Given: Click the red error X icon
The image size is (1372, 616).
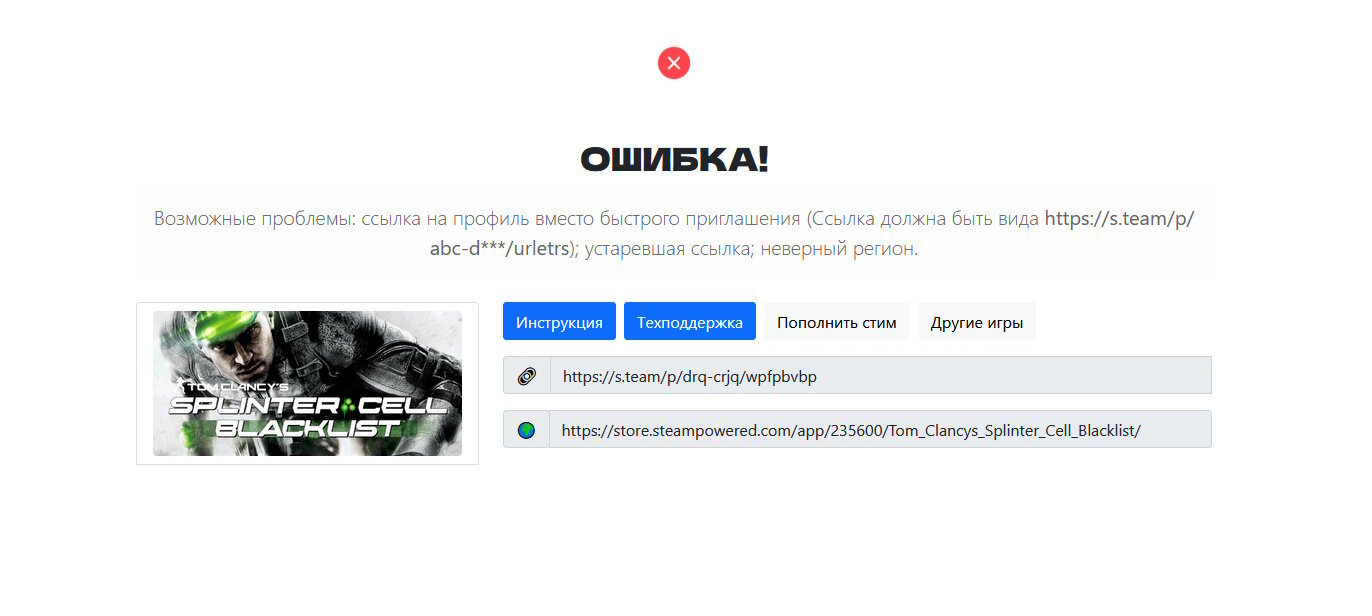Looking at the screenshot, I should (674, 63).
